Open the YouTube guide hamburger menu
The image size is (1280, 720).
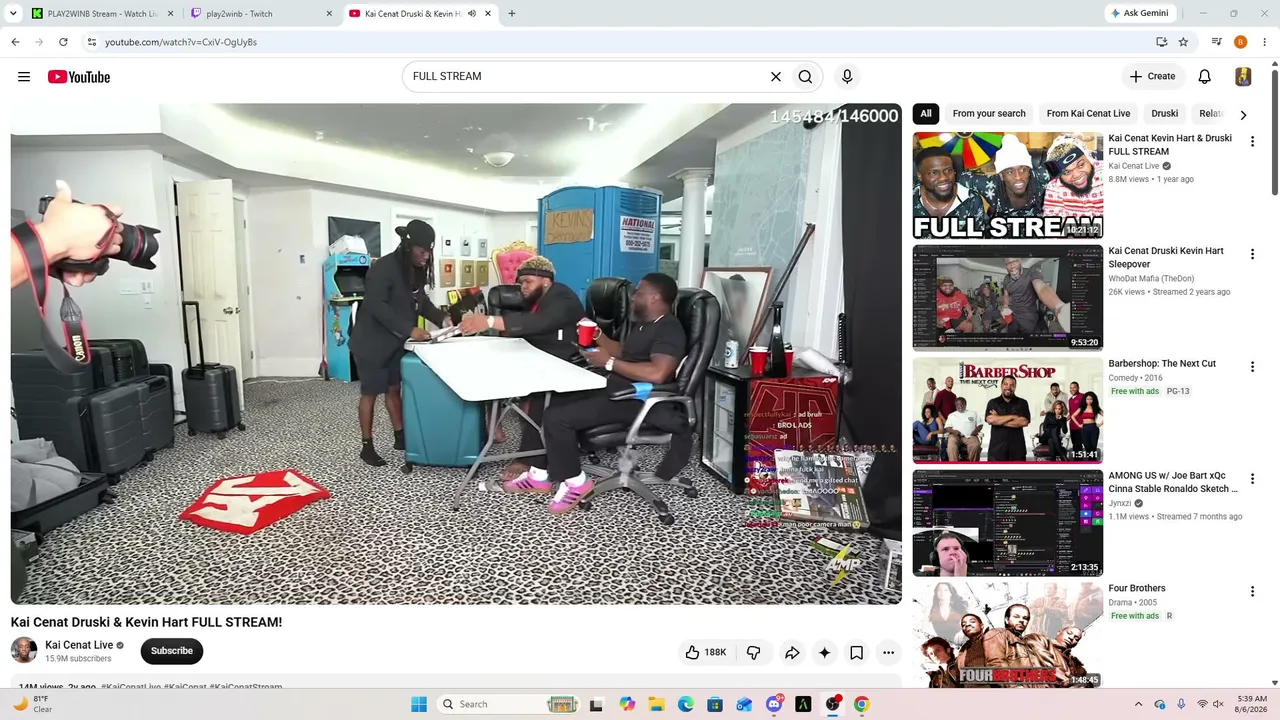[x=24, y=77]
